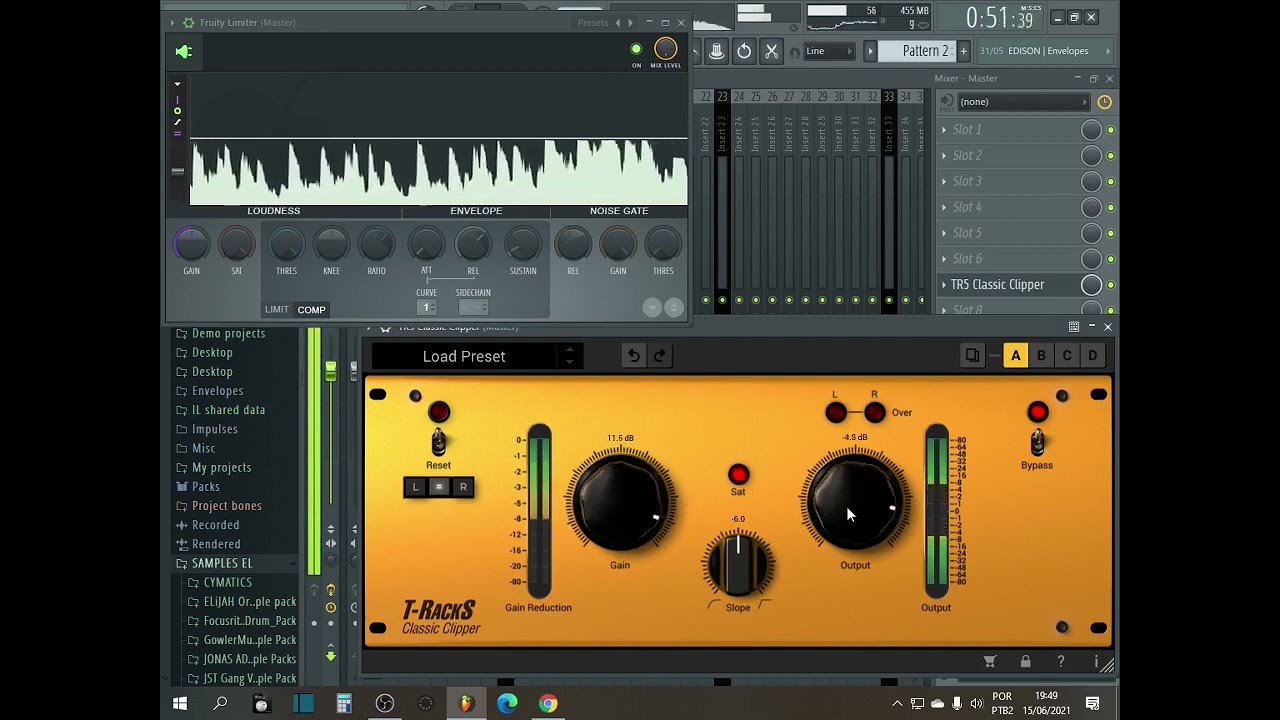The image size is (1280, 720).
Task: Click the Classic Clipper Gain knob
Action: coord(620,502)
